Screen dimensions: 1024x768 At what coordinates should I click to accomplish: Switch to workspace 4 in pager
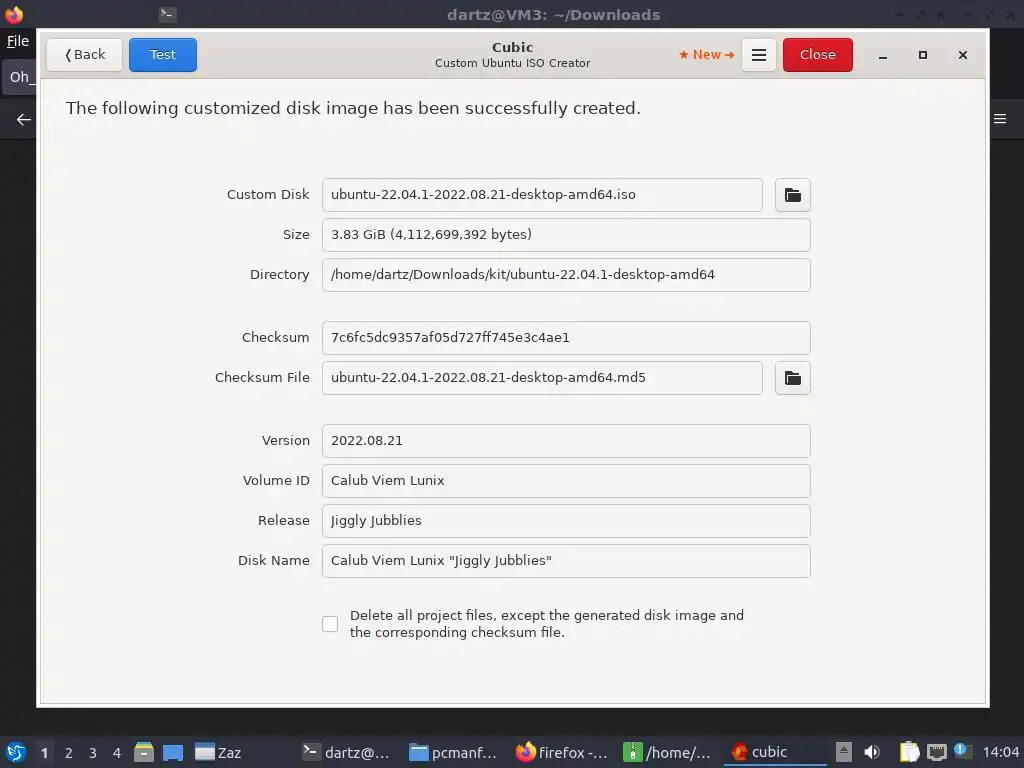(x=117, y=753)
